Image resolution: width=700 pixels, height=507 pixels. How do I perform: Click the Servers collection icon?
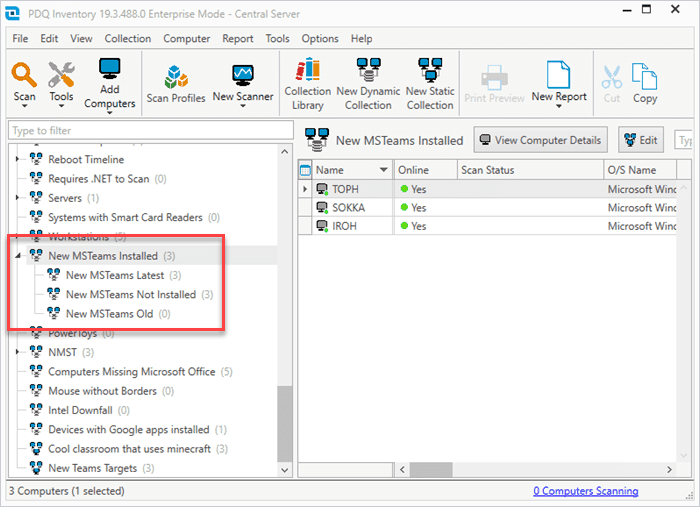36,197
